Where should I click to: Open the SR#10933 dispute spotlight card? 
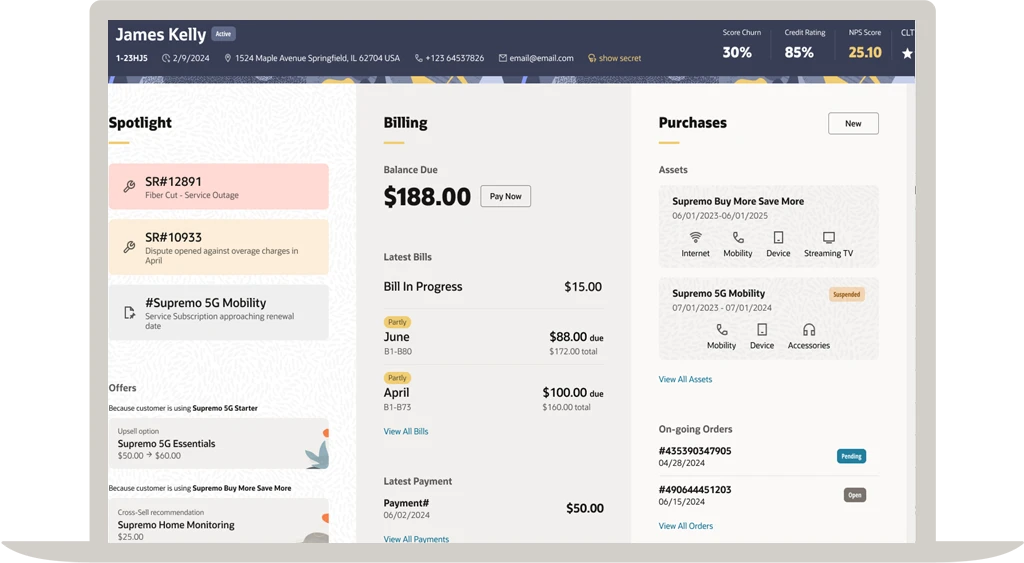(x=218, y=247)
